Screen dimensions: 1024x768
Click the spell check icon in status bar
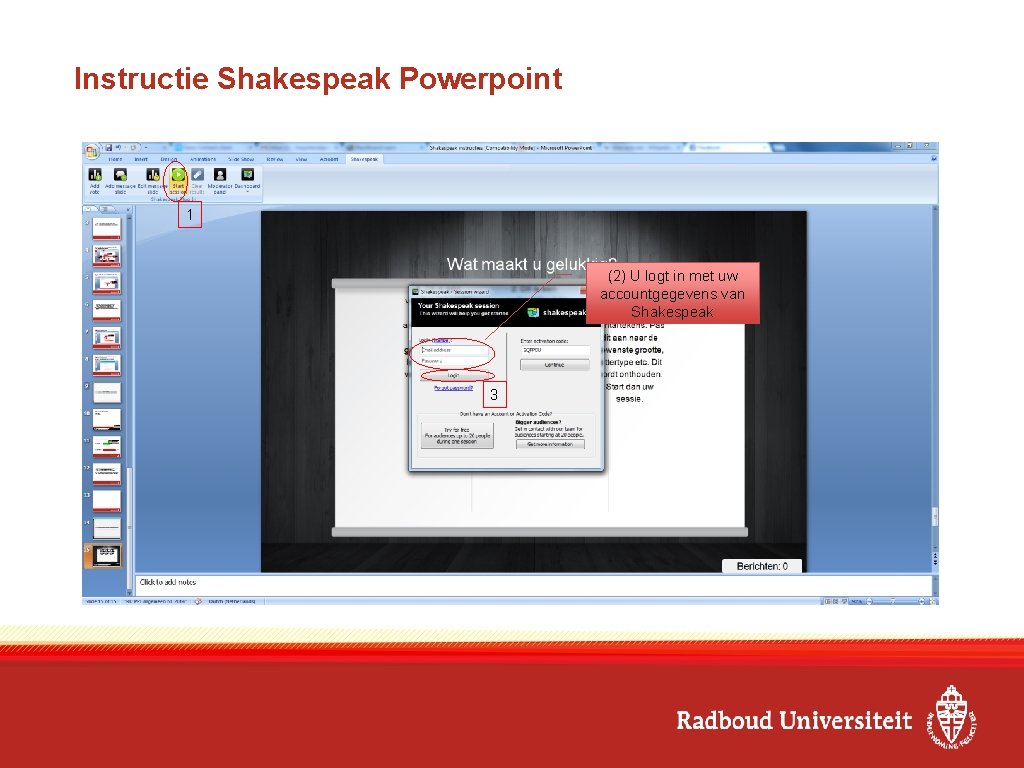point(198,601)
